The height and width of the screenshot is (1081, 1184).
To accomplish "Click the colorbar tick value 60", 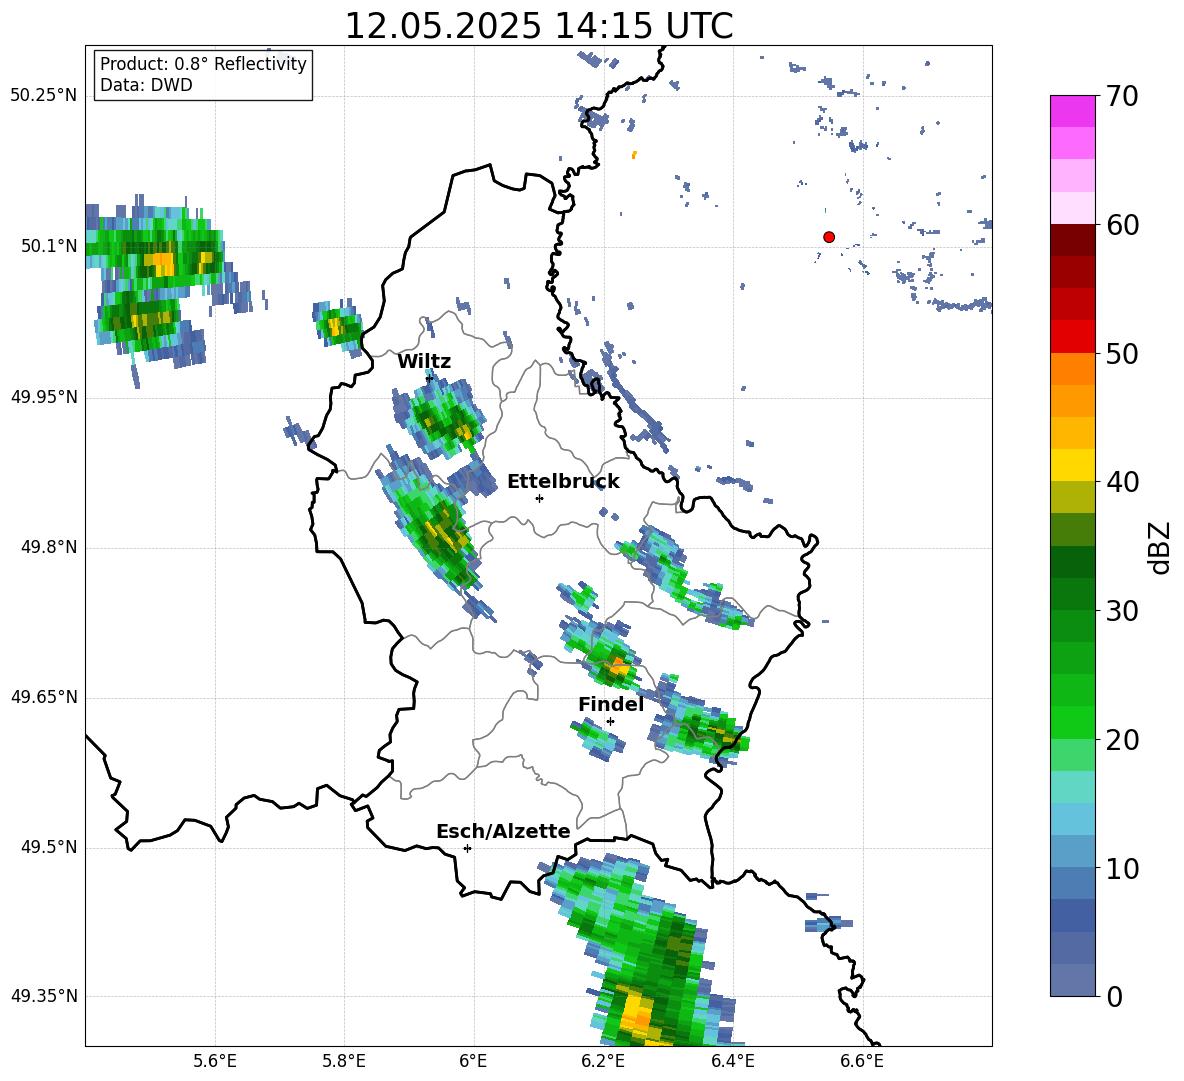I will coord(1123,225).
